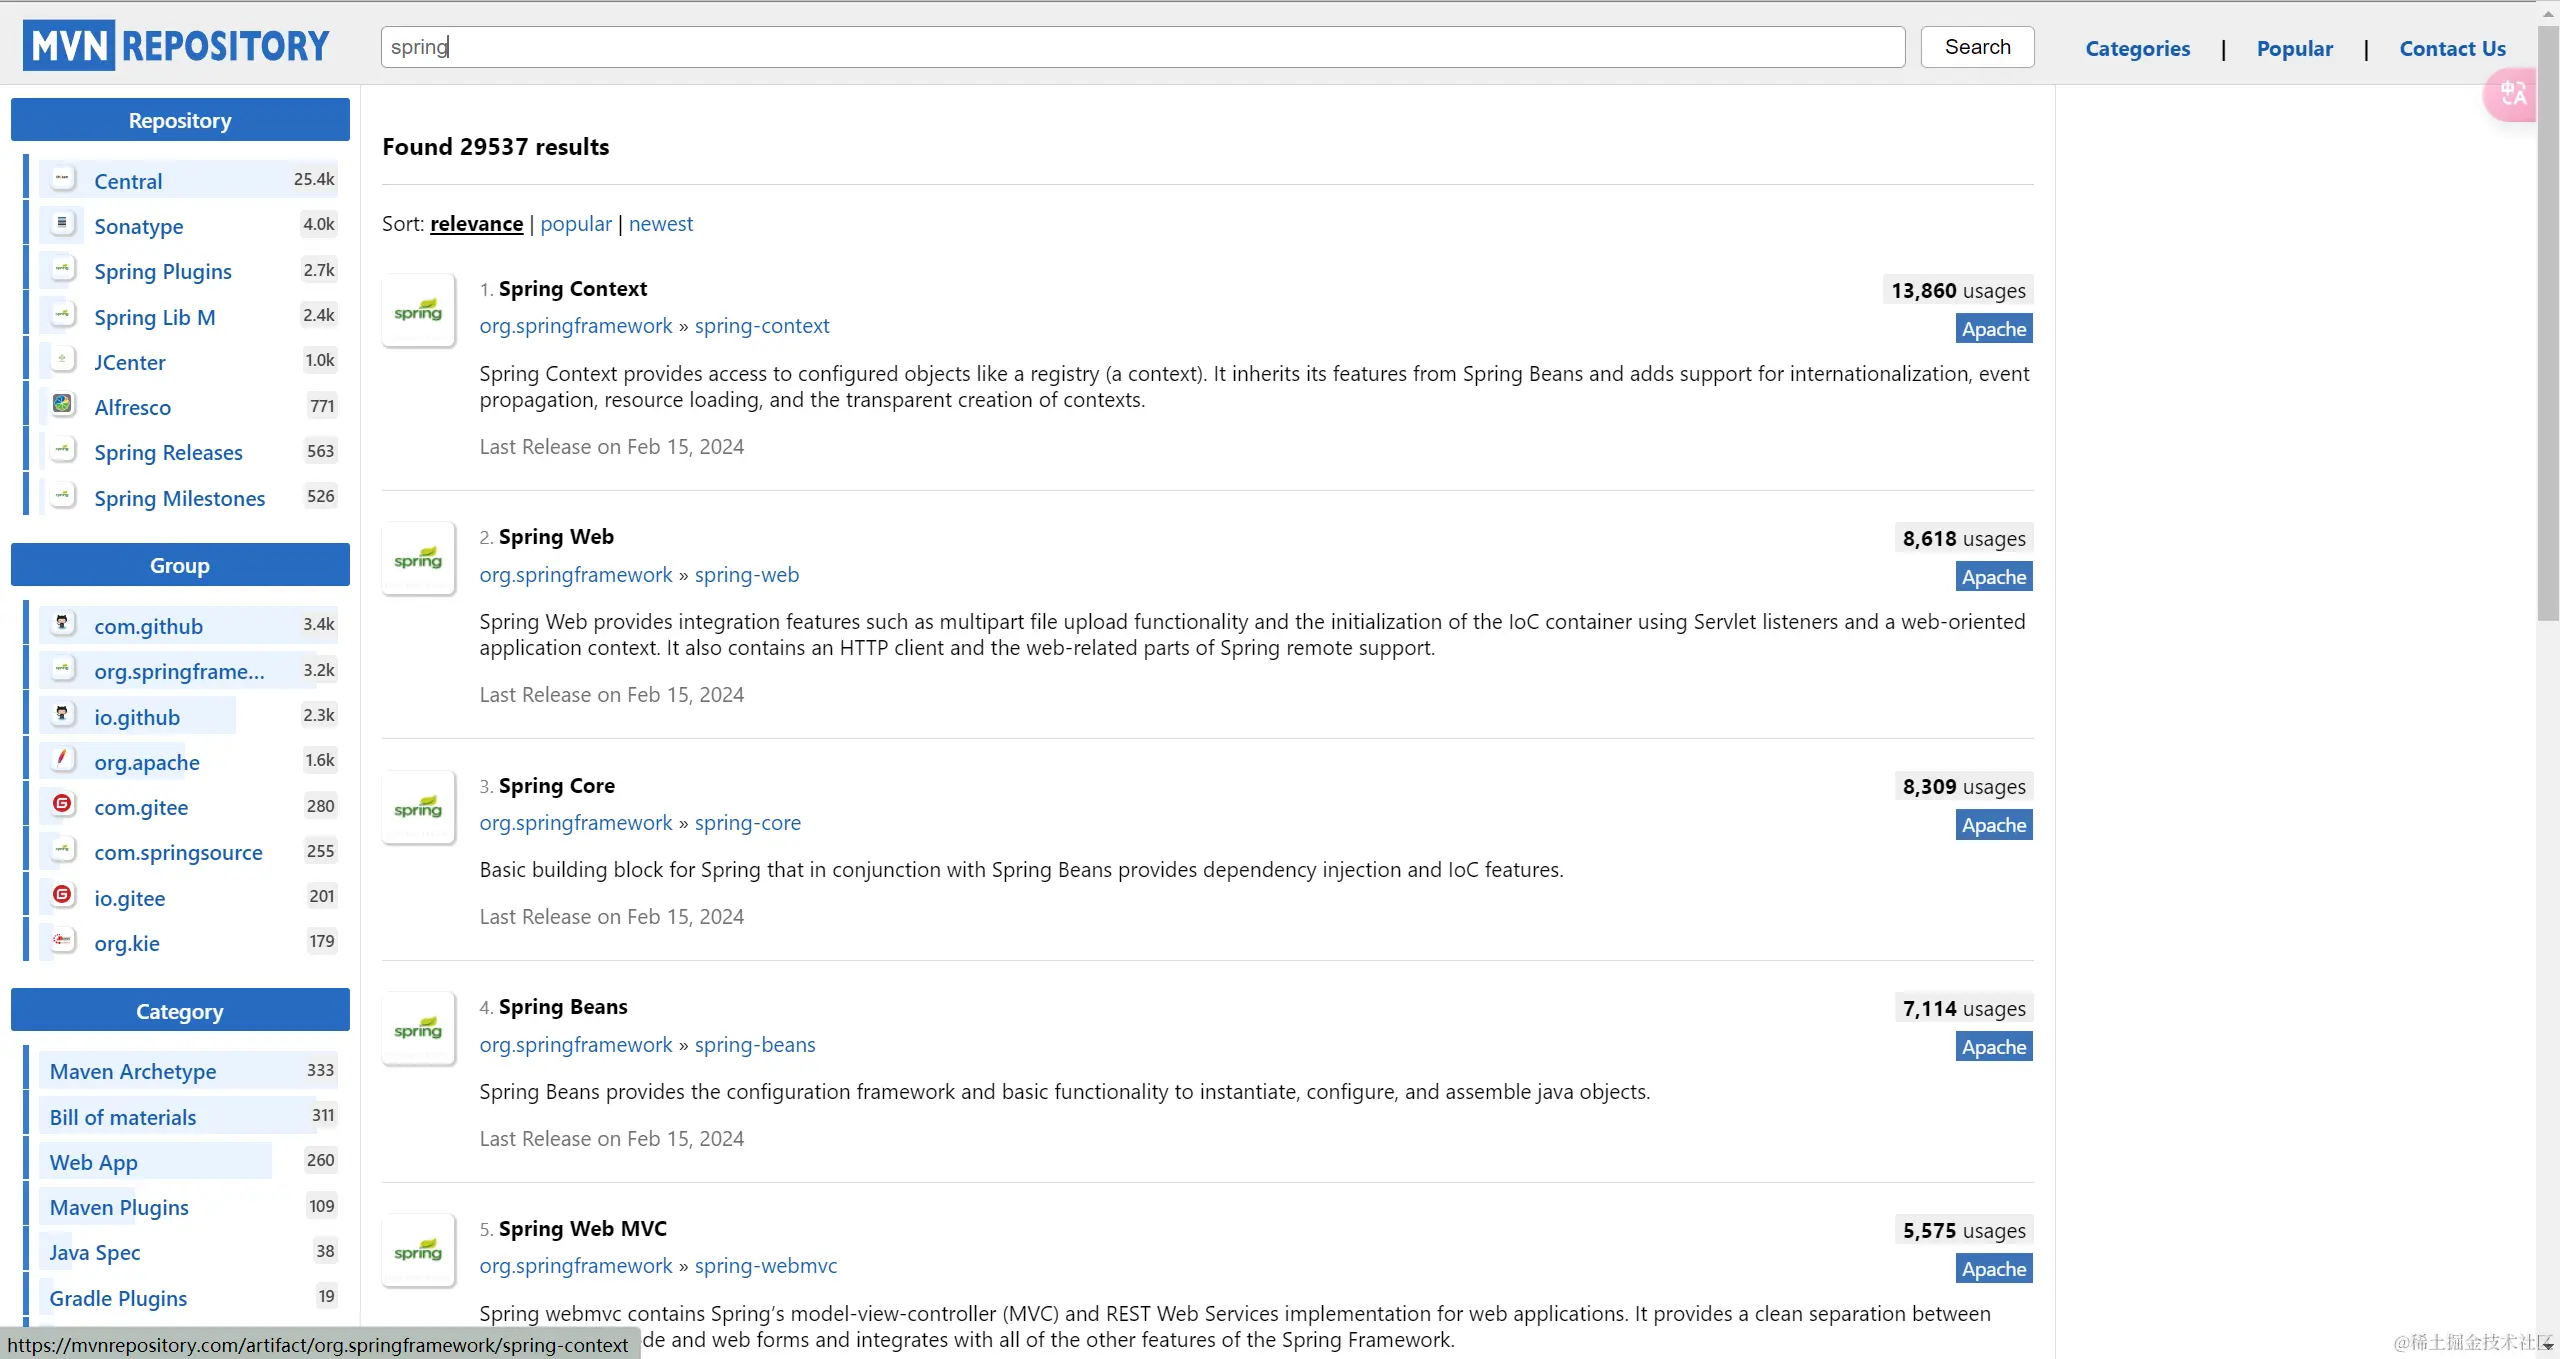2560x1359 pixels.
Task: Click the org.kie group icon
Action: [63, 941]
